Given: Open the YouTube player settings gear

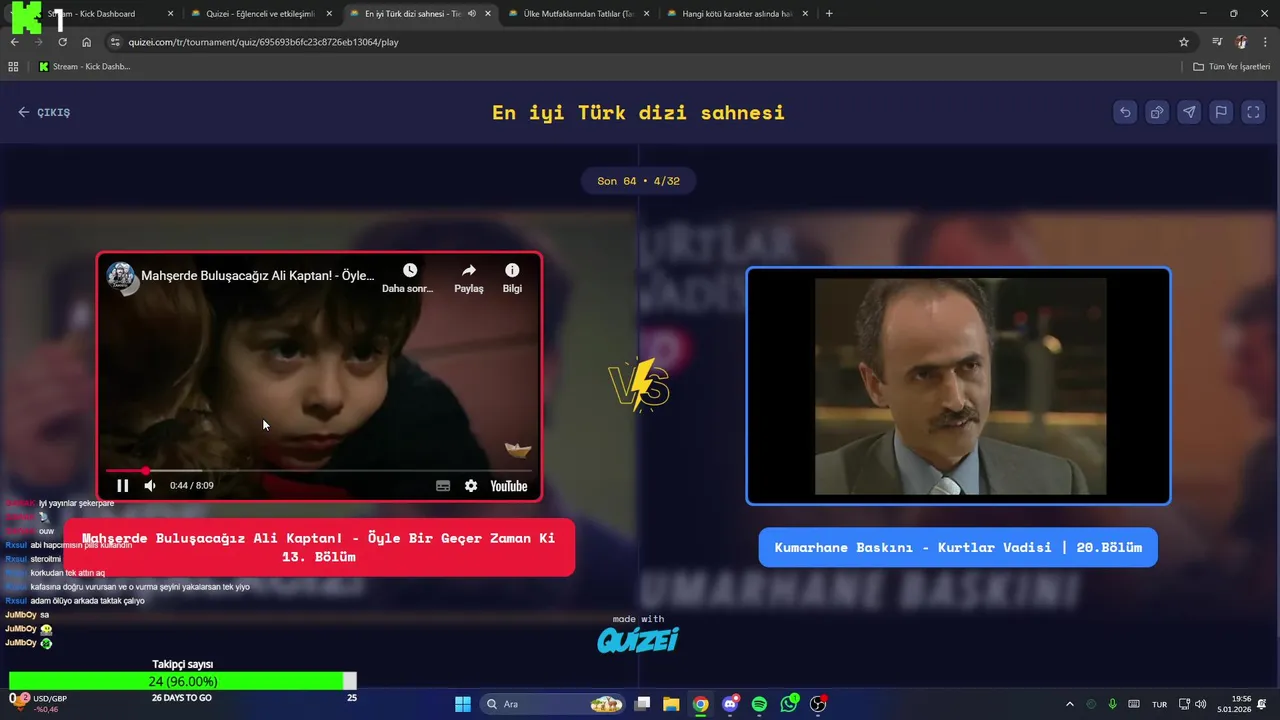Looking at the screenshot, I should [x=471, y=486].
